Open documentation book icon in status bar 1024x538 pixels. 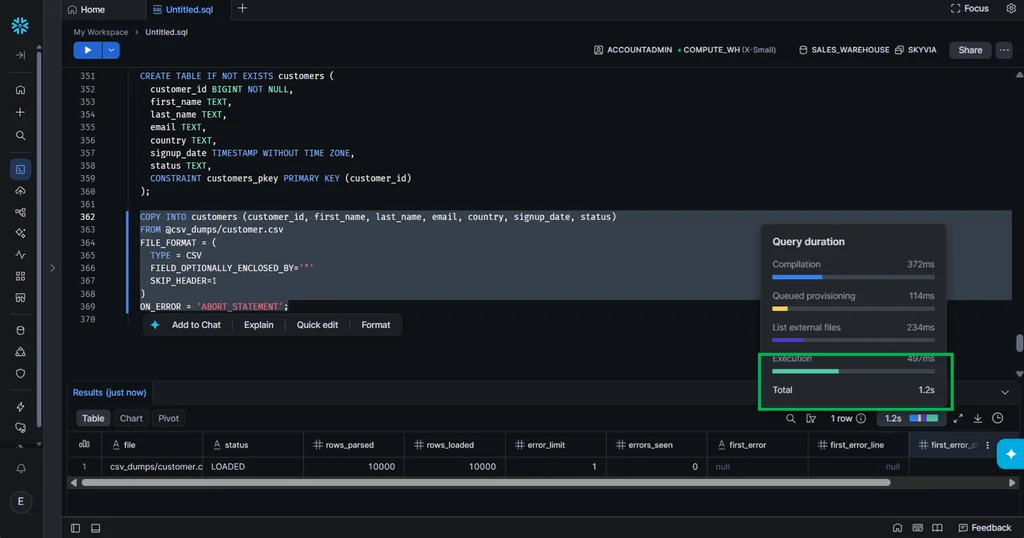(937, 528)
